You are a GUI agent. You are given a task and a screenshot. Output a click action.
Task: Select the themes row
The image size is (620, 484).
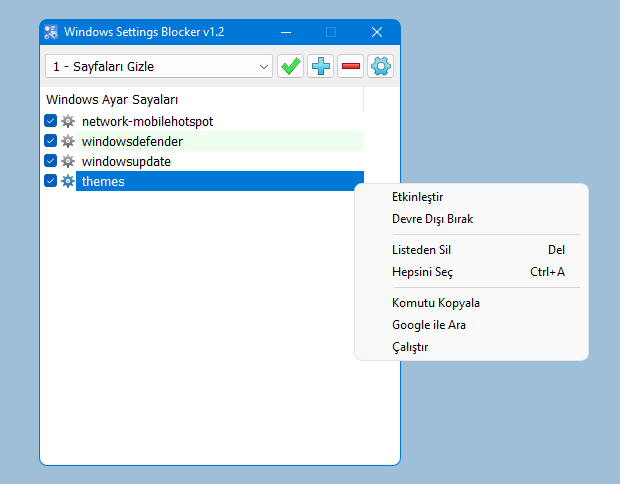[x=219, y=181]
